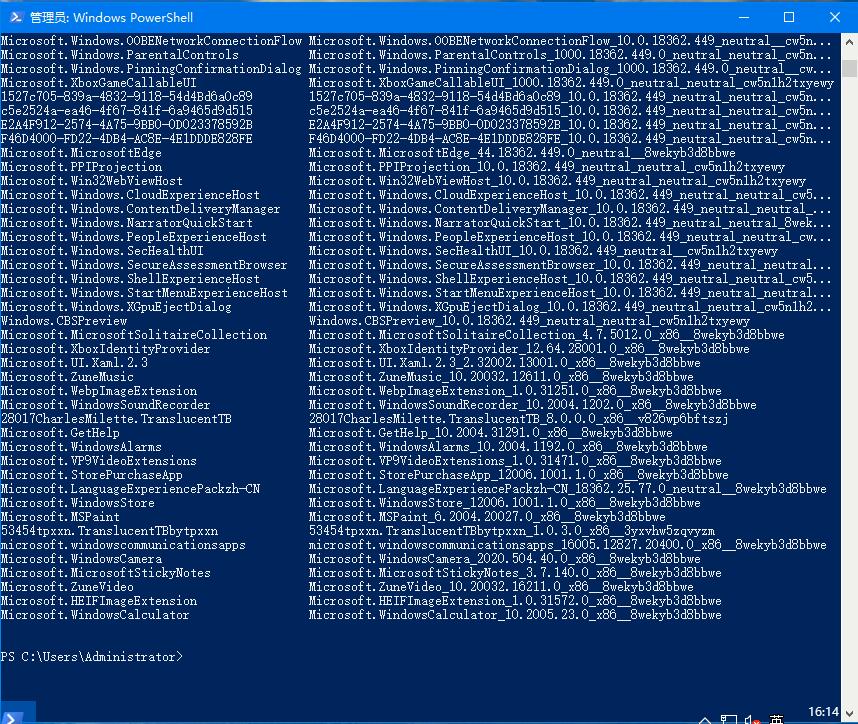Open the clock showing 16:14
The width and height of the screenshot is (858, 724).
822,713
